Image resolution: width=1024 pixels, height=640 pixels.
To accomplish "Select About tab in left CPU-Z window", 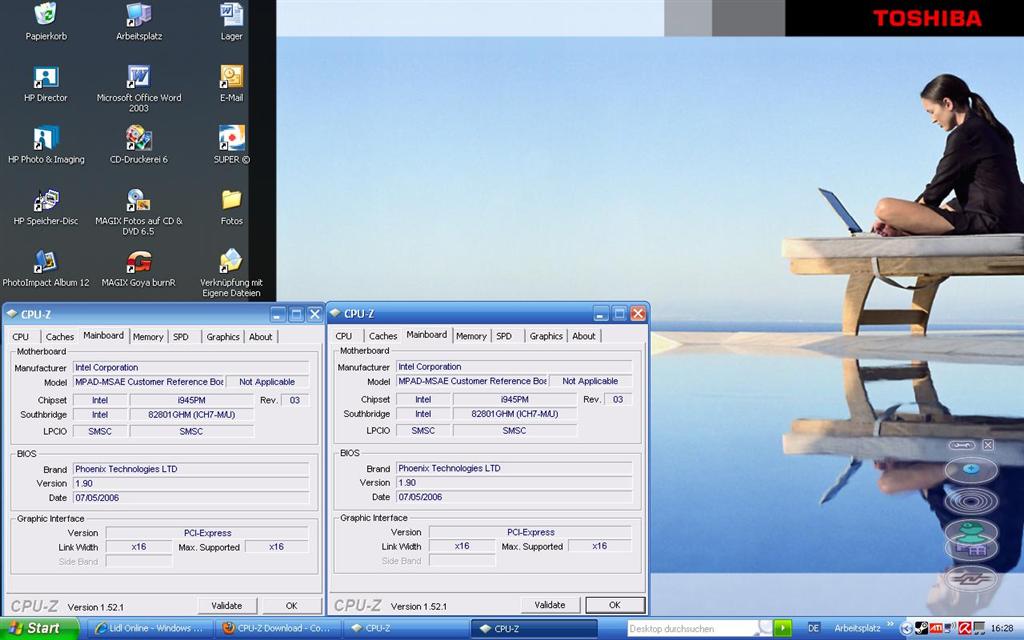I will point(261,336).
